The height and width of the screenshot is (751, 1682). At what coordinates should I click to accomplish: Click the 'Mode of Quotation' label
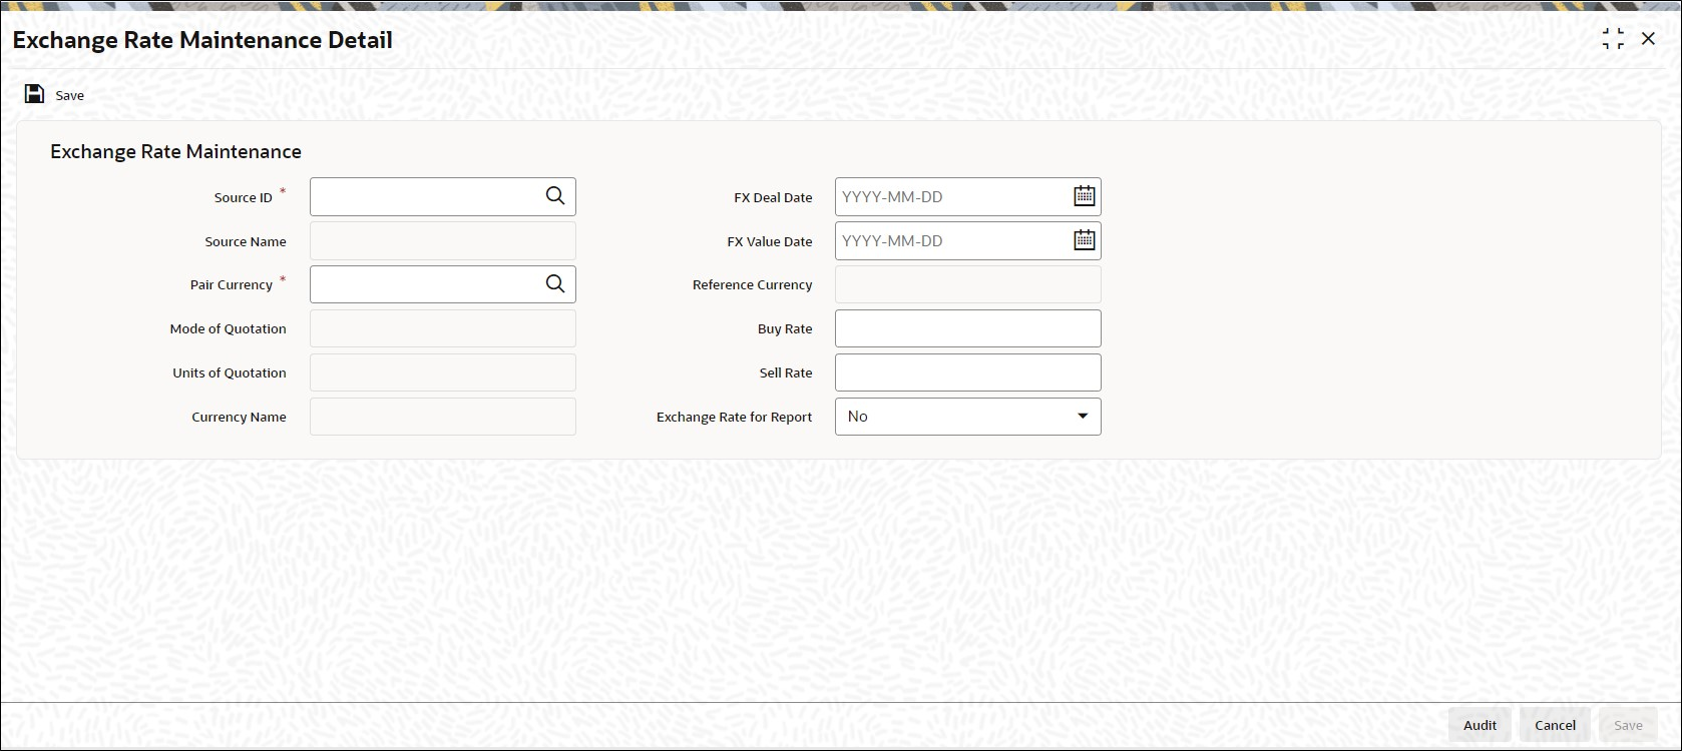coord(228,329)
